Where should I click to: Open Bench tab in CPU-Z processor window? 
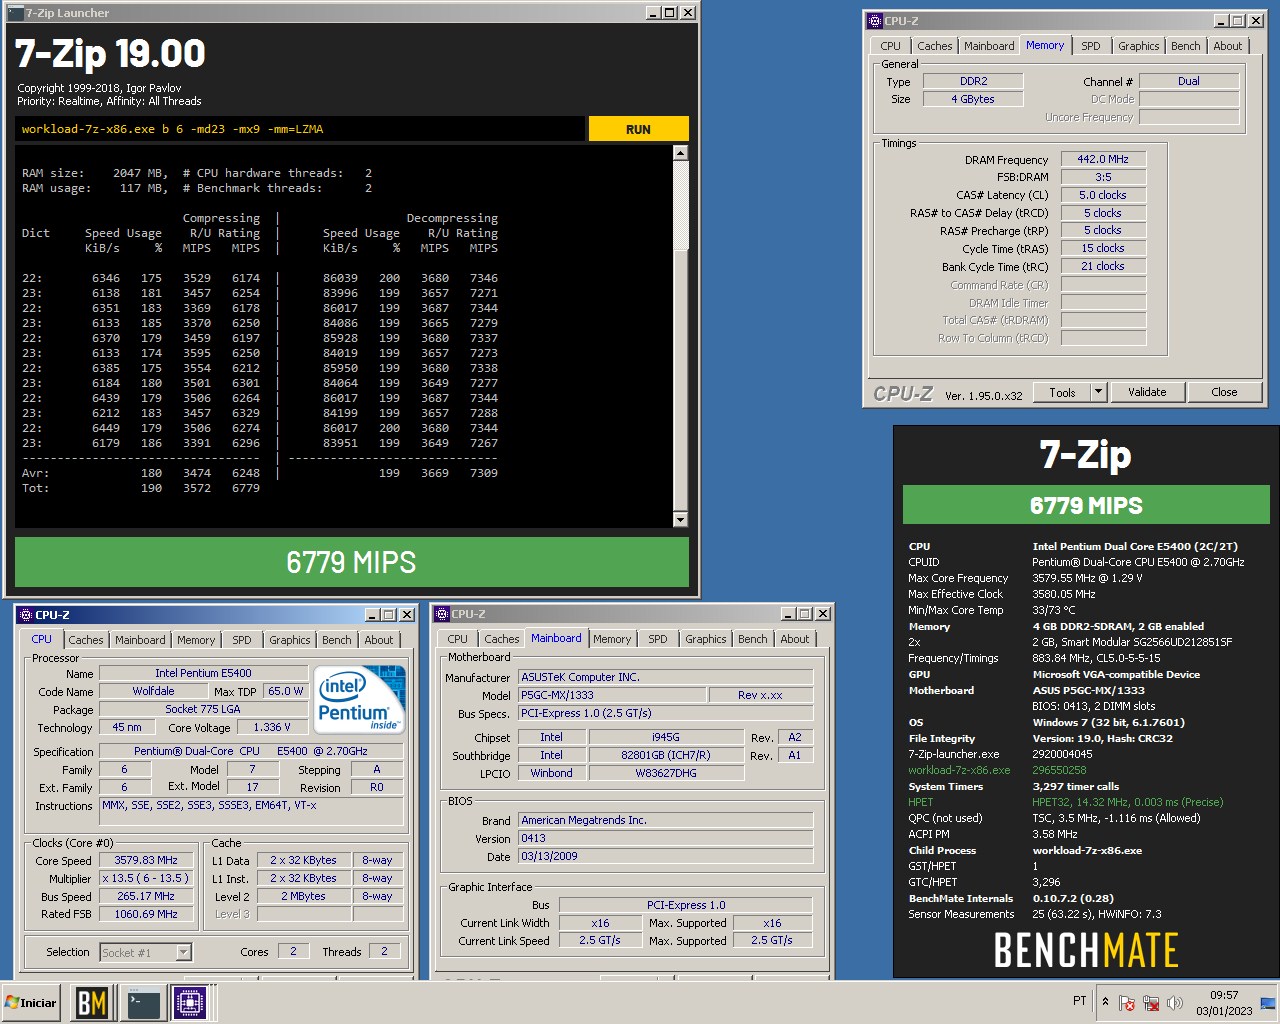(x=337, y=640)
